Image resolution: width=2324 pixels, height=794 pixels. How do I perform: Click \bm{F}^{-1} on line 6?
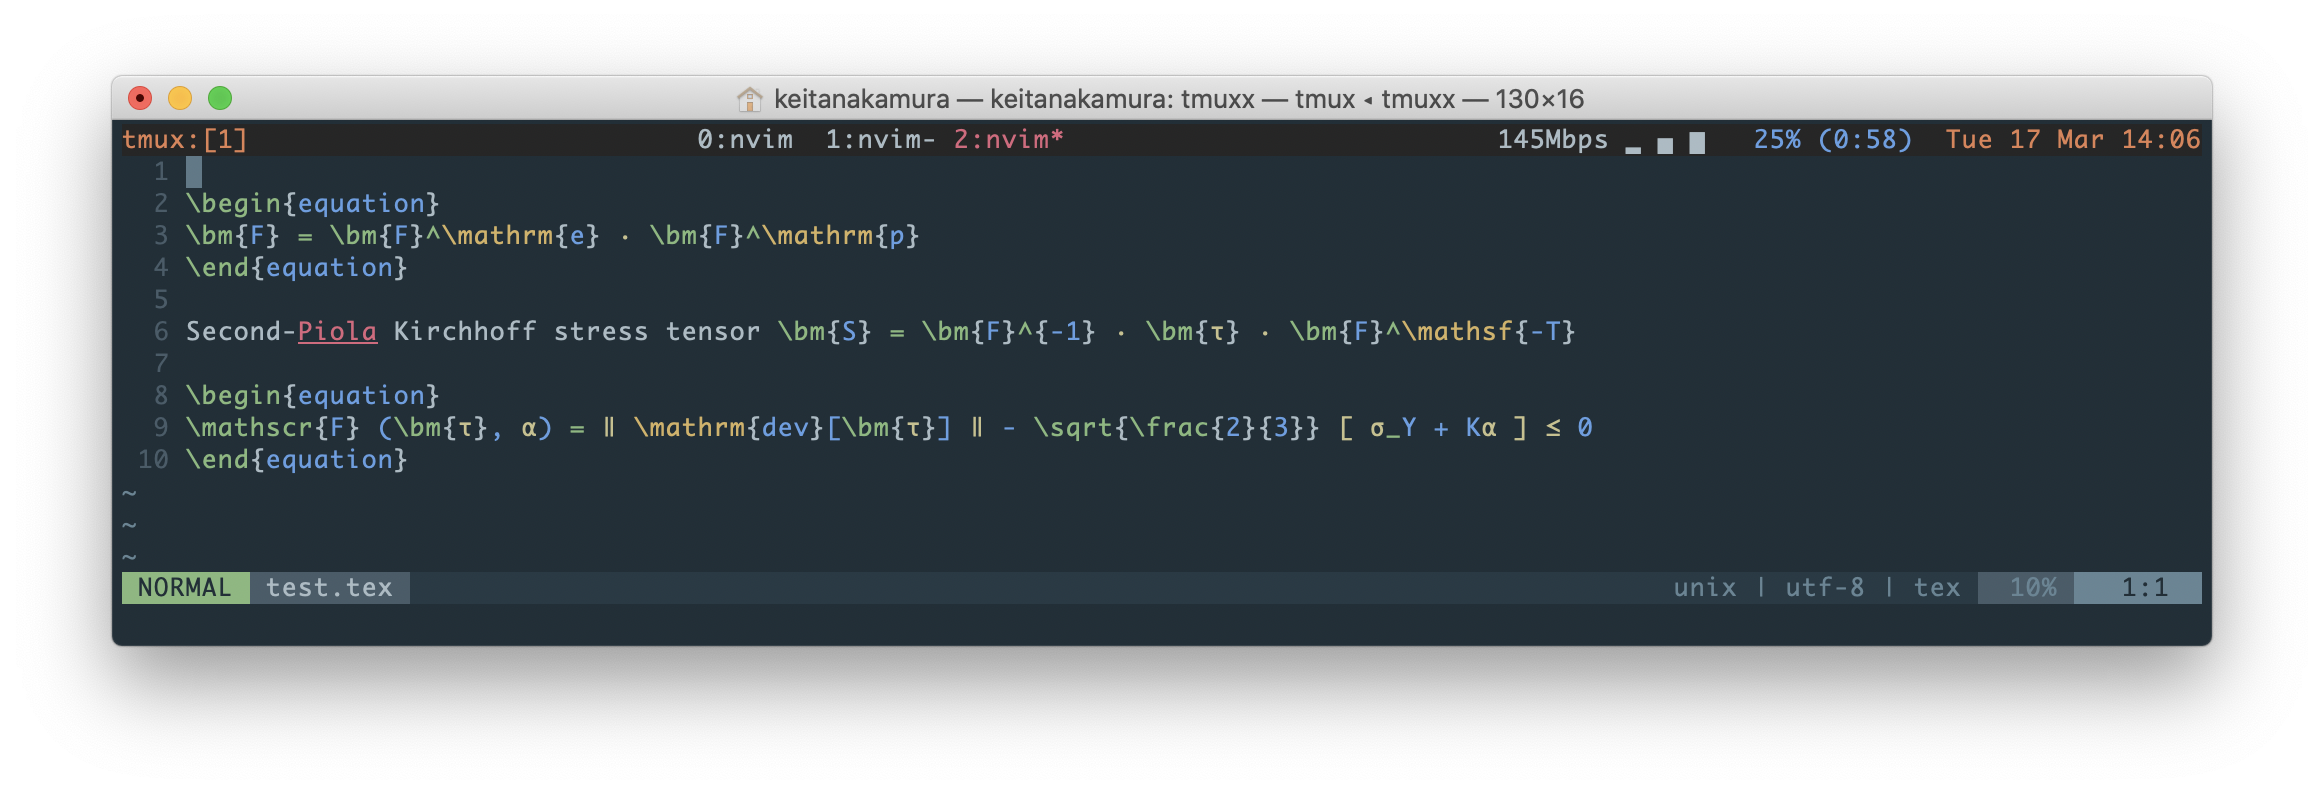coord(1009,331)
